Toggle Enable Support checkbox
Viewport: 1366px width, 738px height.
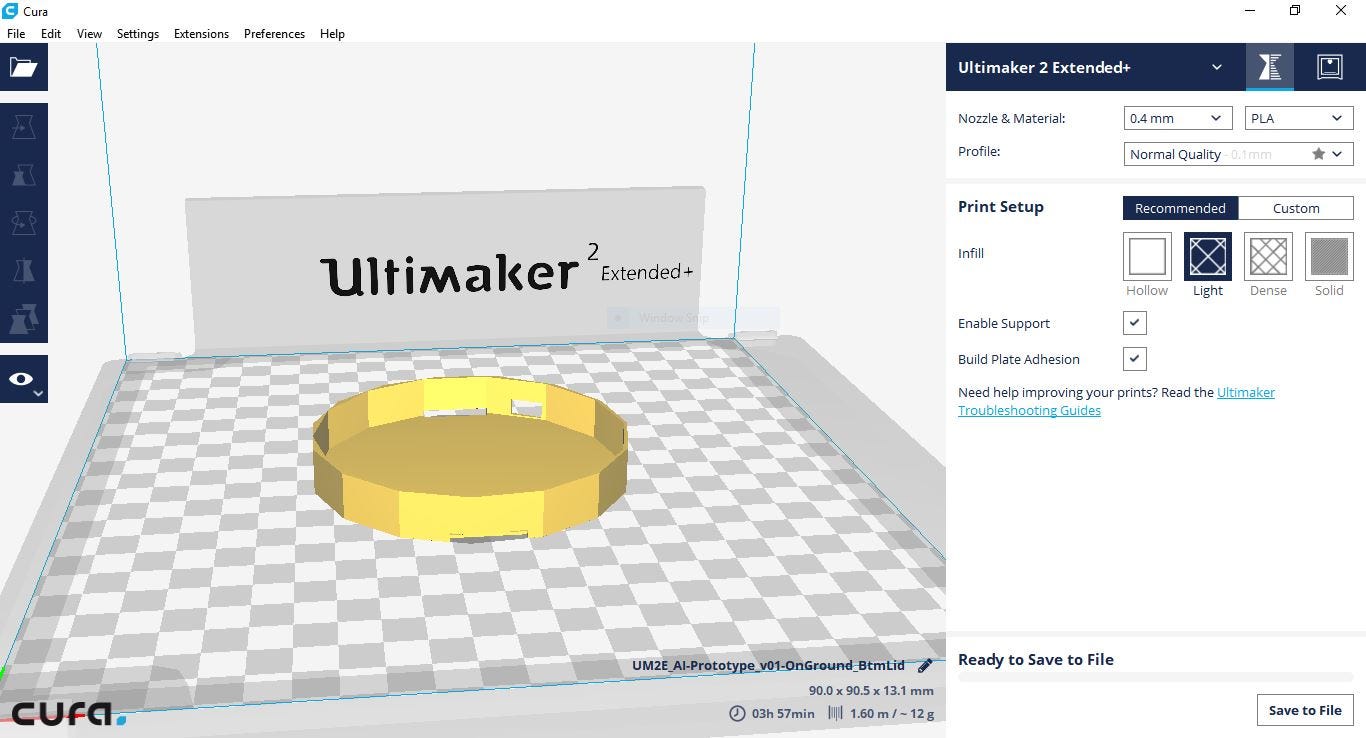coord(1134,323)
